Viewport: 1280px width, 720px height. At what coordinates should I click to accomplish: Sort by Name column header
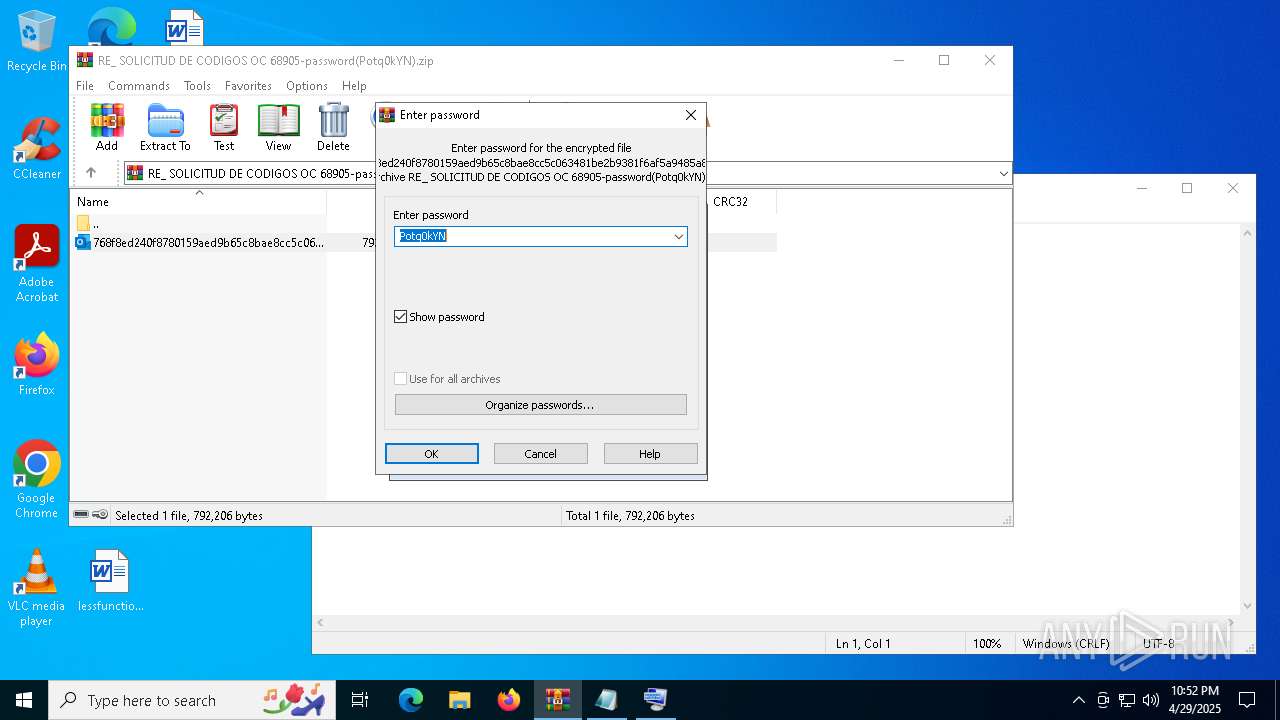198,202
